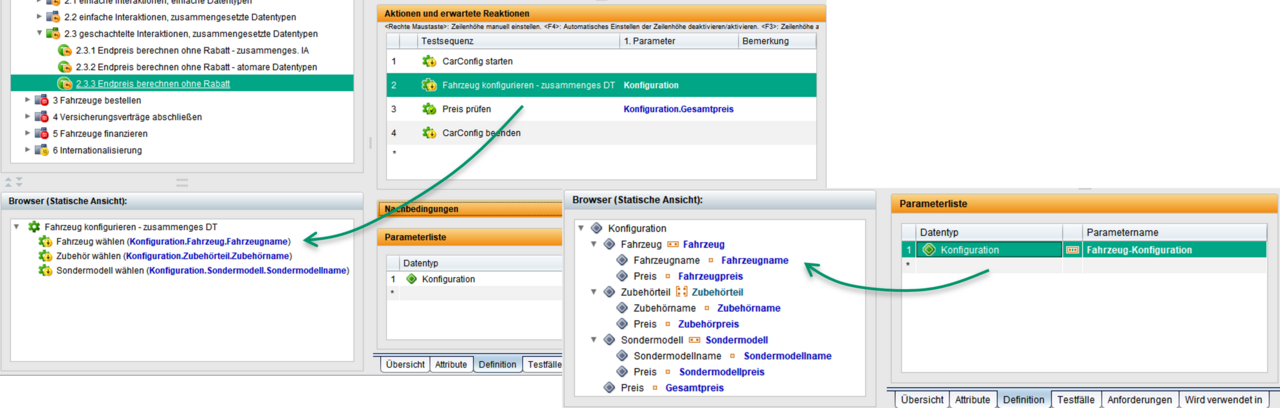Screen dimensions: 1280x408
Task: Click the Testsequenz column header
Action: pos(518,41)
